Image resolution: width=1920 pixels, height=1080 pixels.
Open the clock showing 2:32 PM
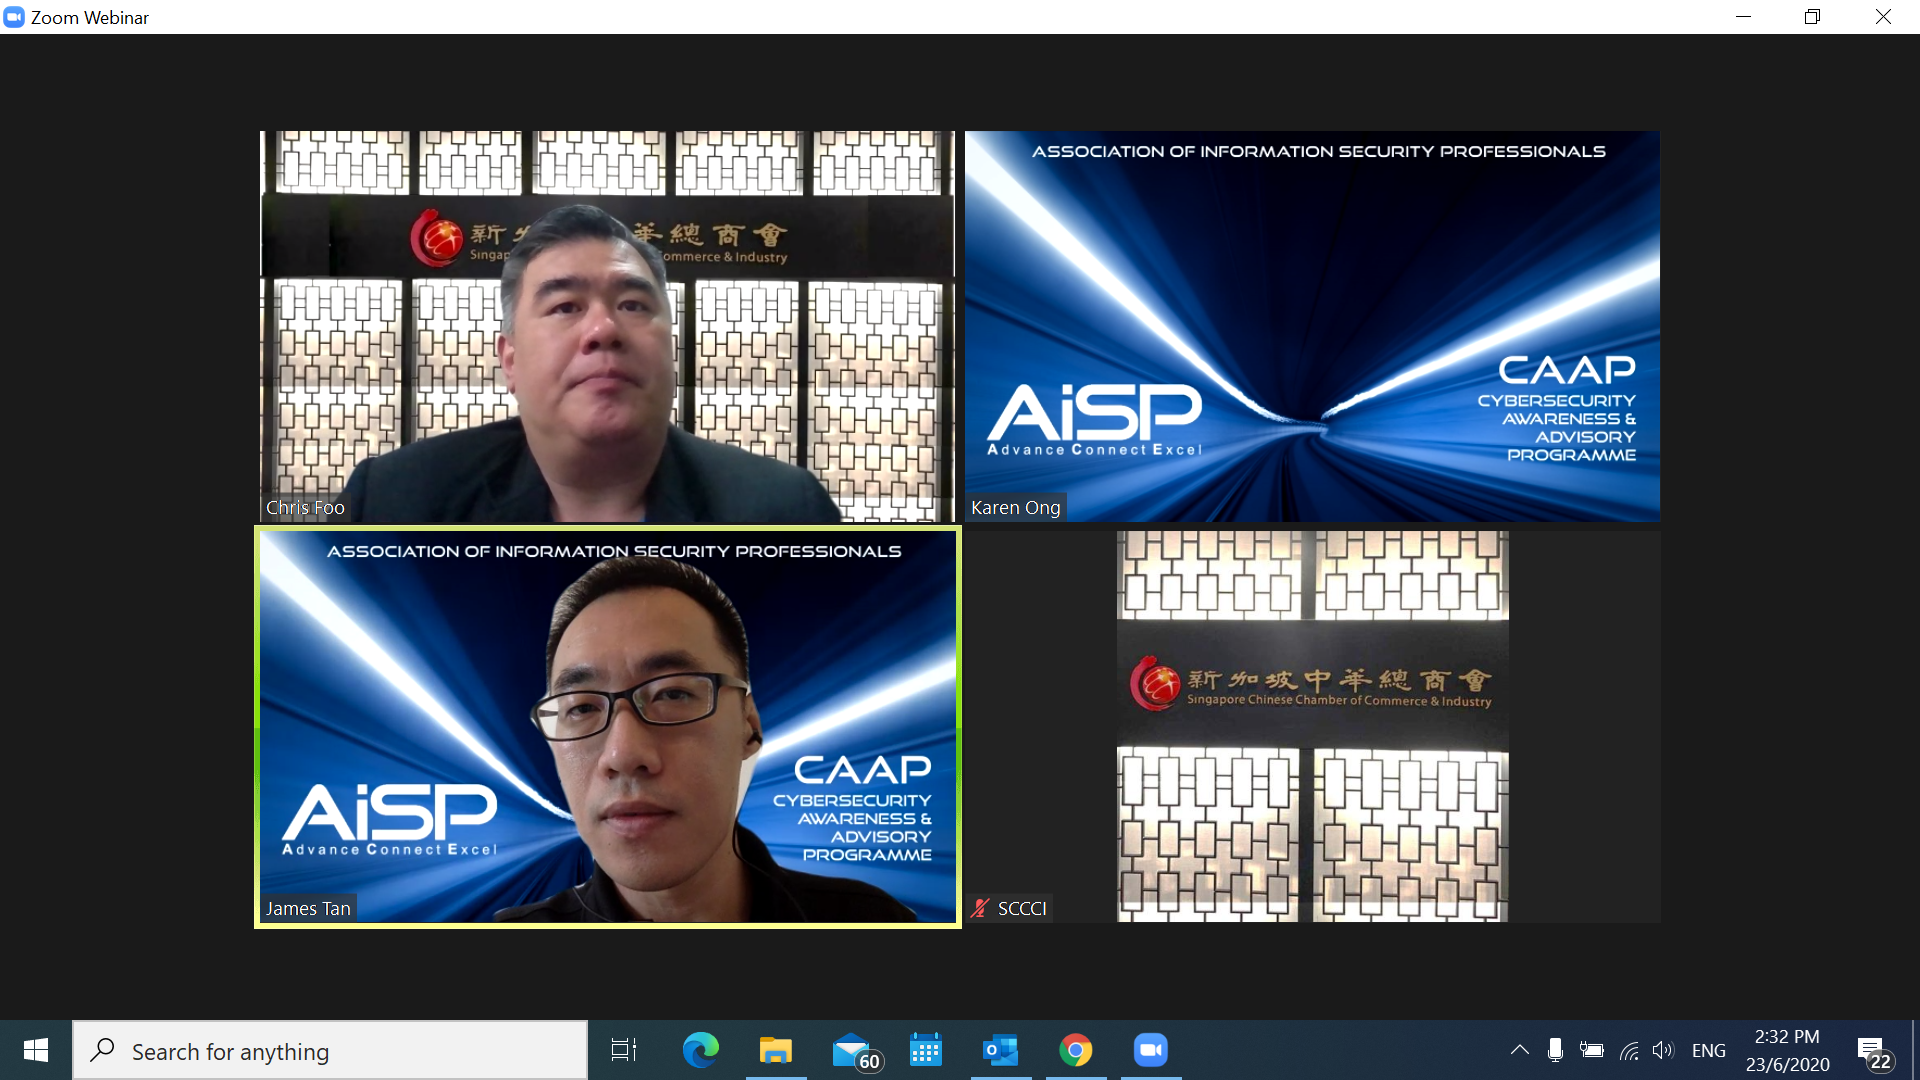click(x=1788, y=1050)
